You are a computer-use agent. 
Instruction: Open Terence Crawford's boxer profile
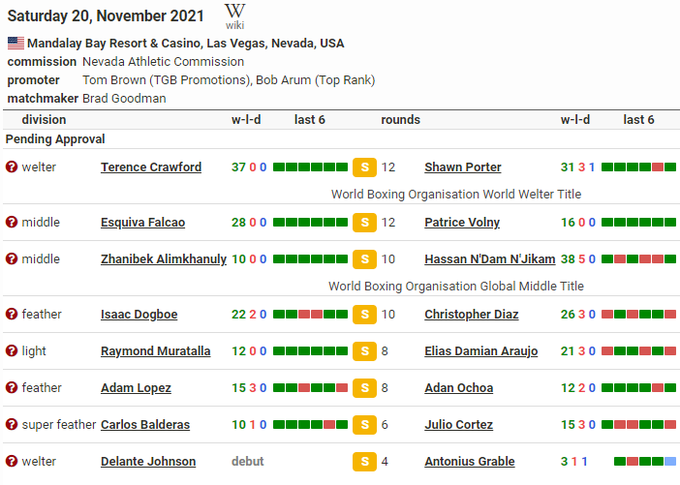tap(151, 167)
